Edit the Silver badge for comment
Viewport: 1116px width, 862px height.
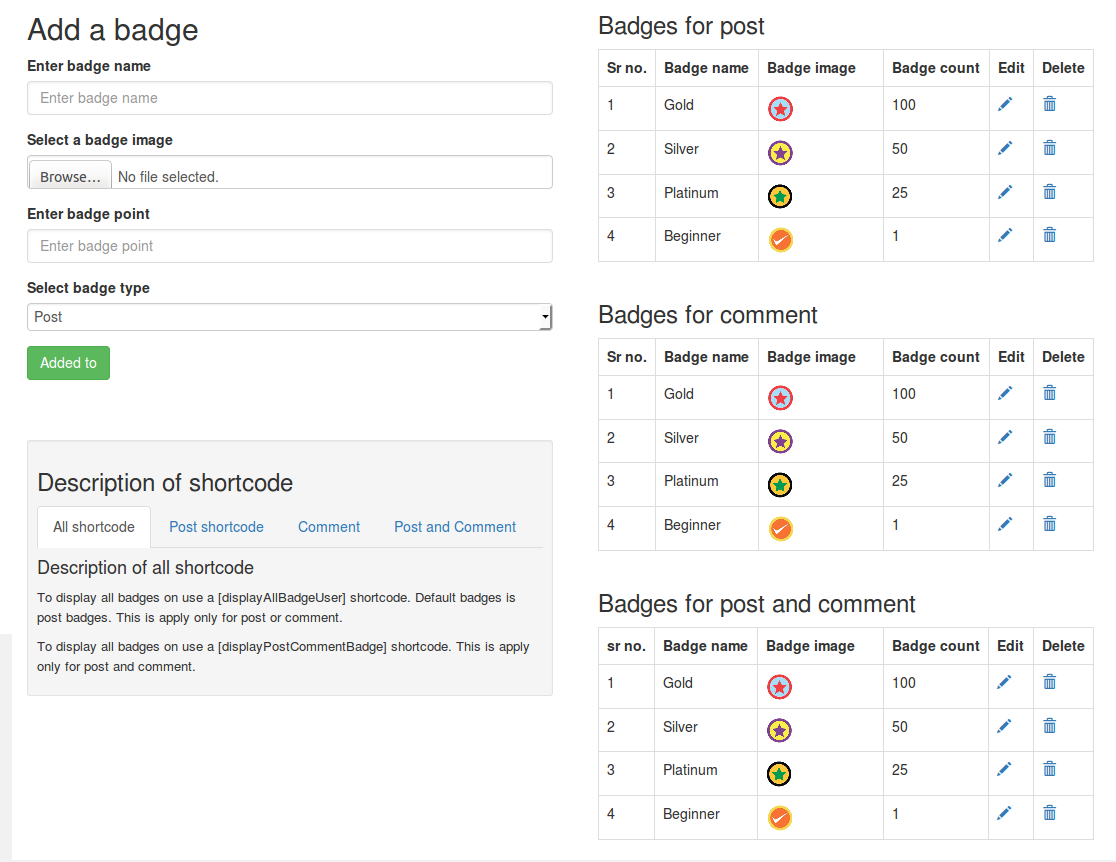[1005, 437]
